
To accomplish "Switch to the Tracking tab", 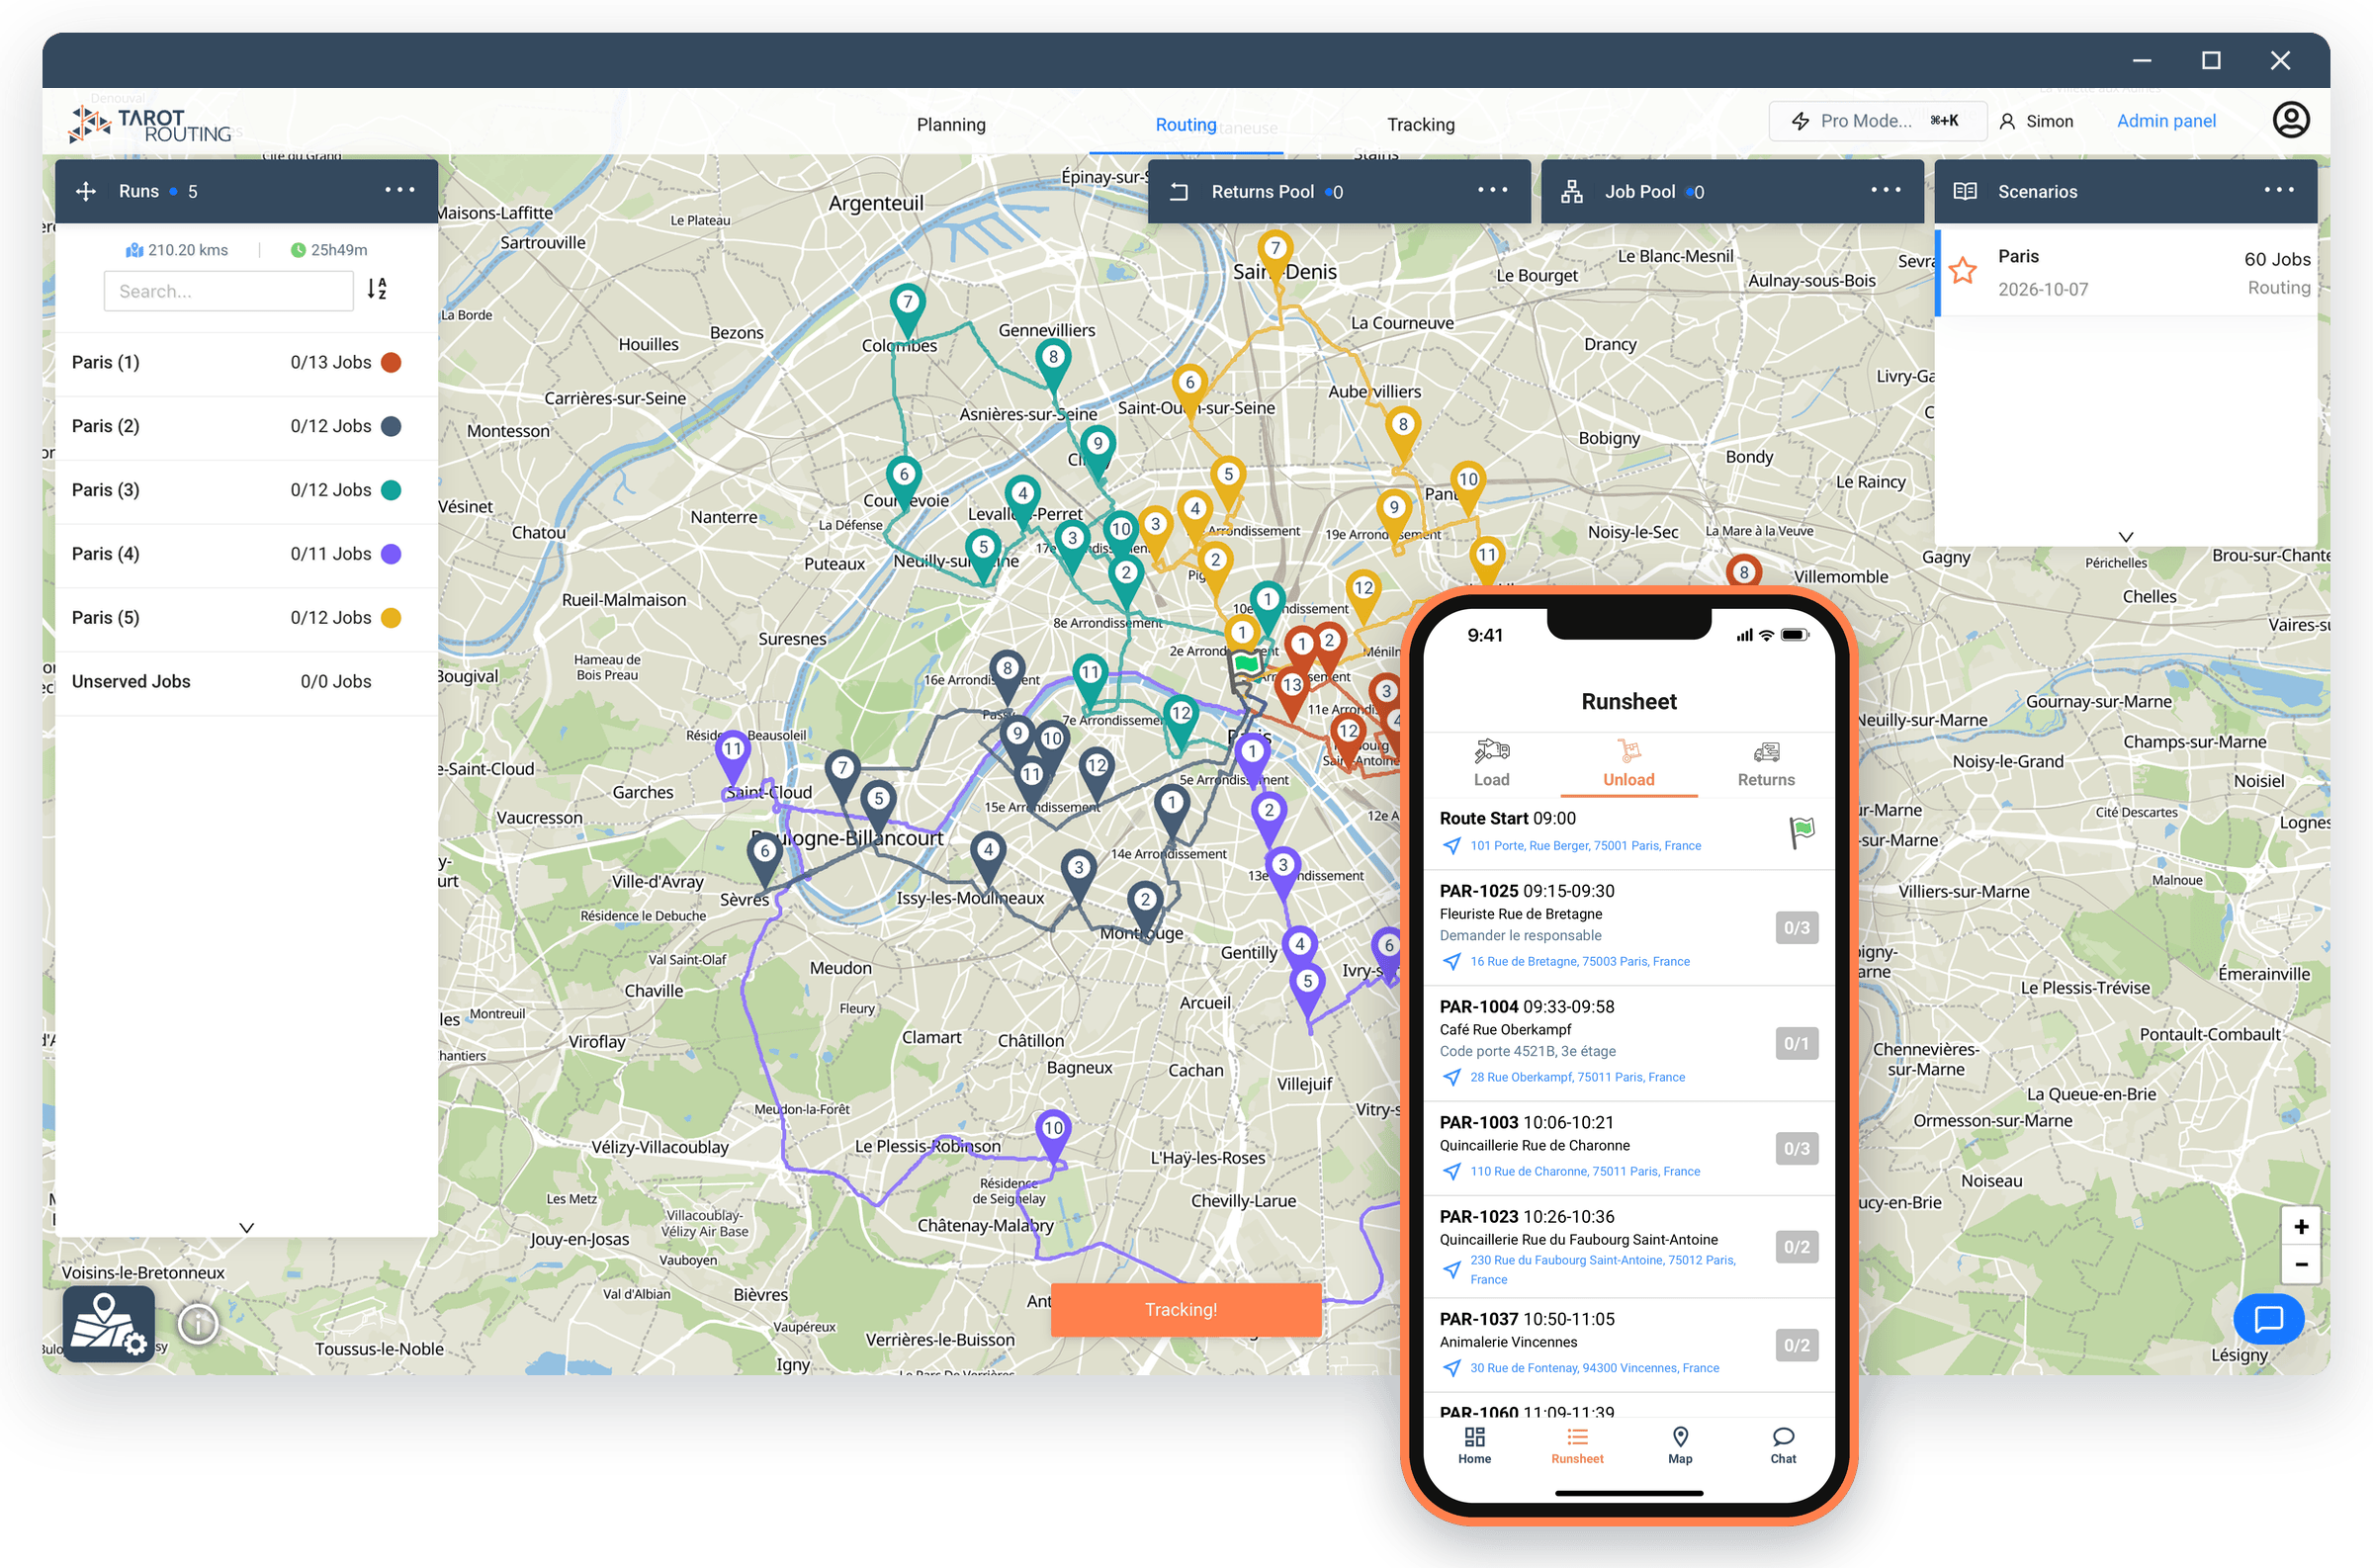I will (x=1421, y=124).
